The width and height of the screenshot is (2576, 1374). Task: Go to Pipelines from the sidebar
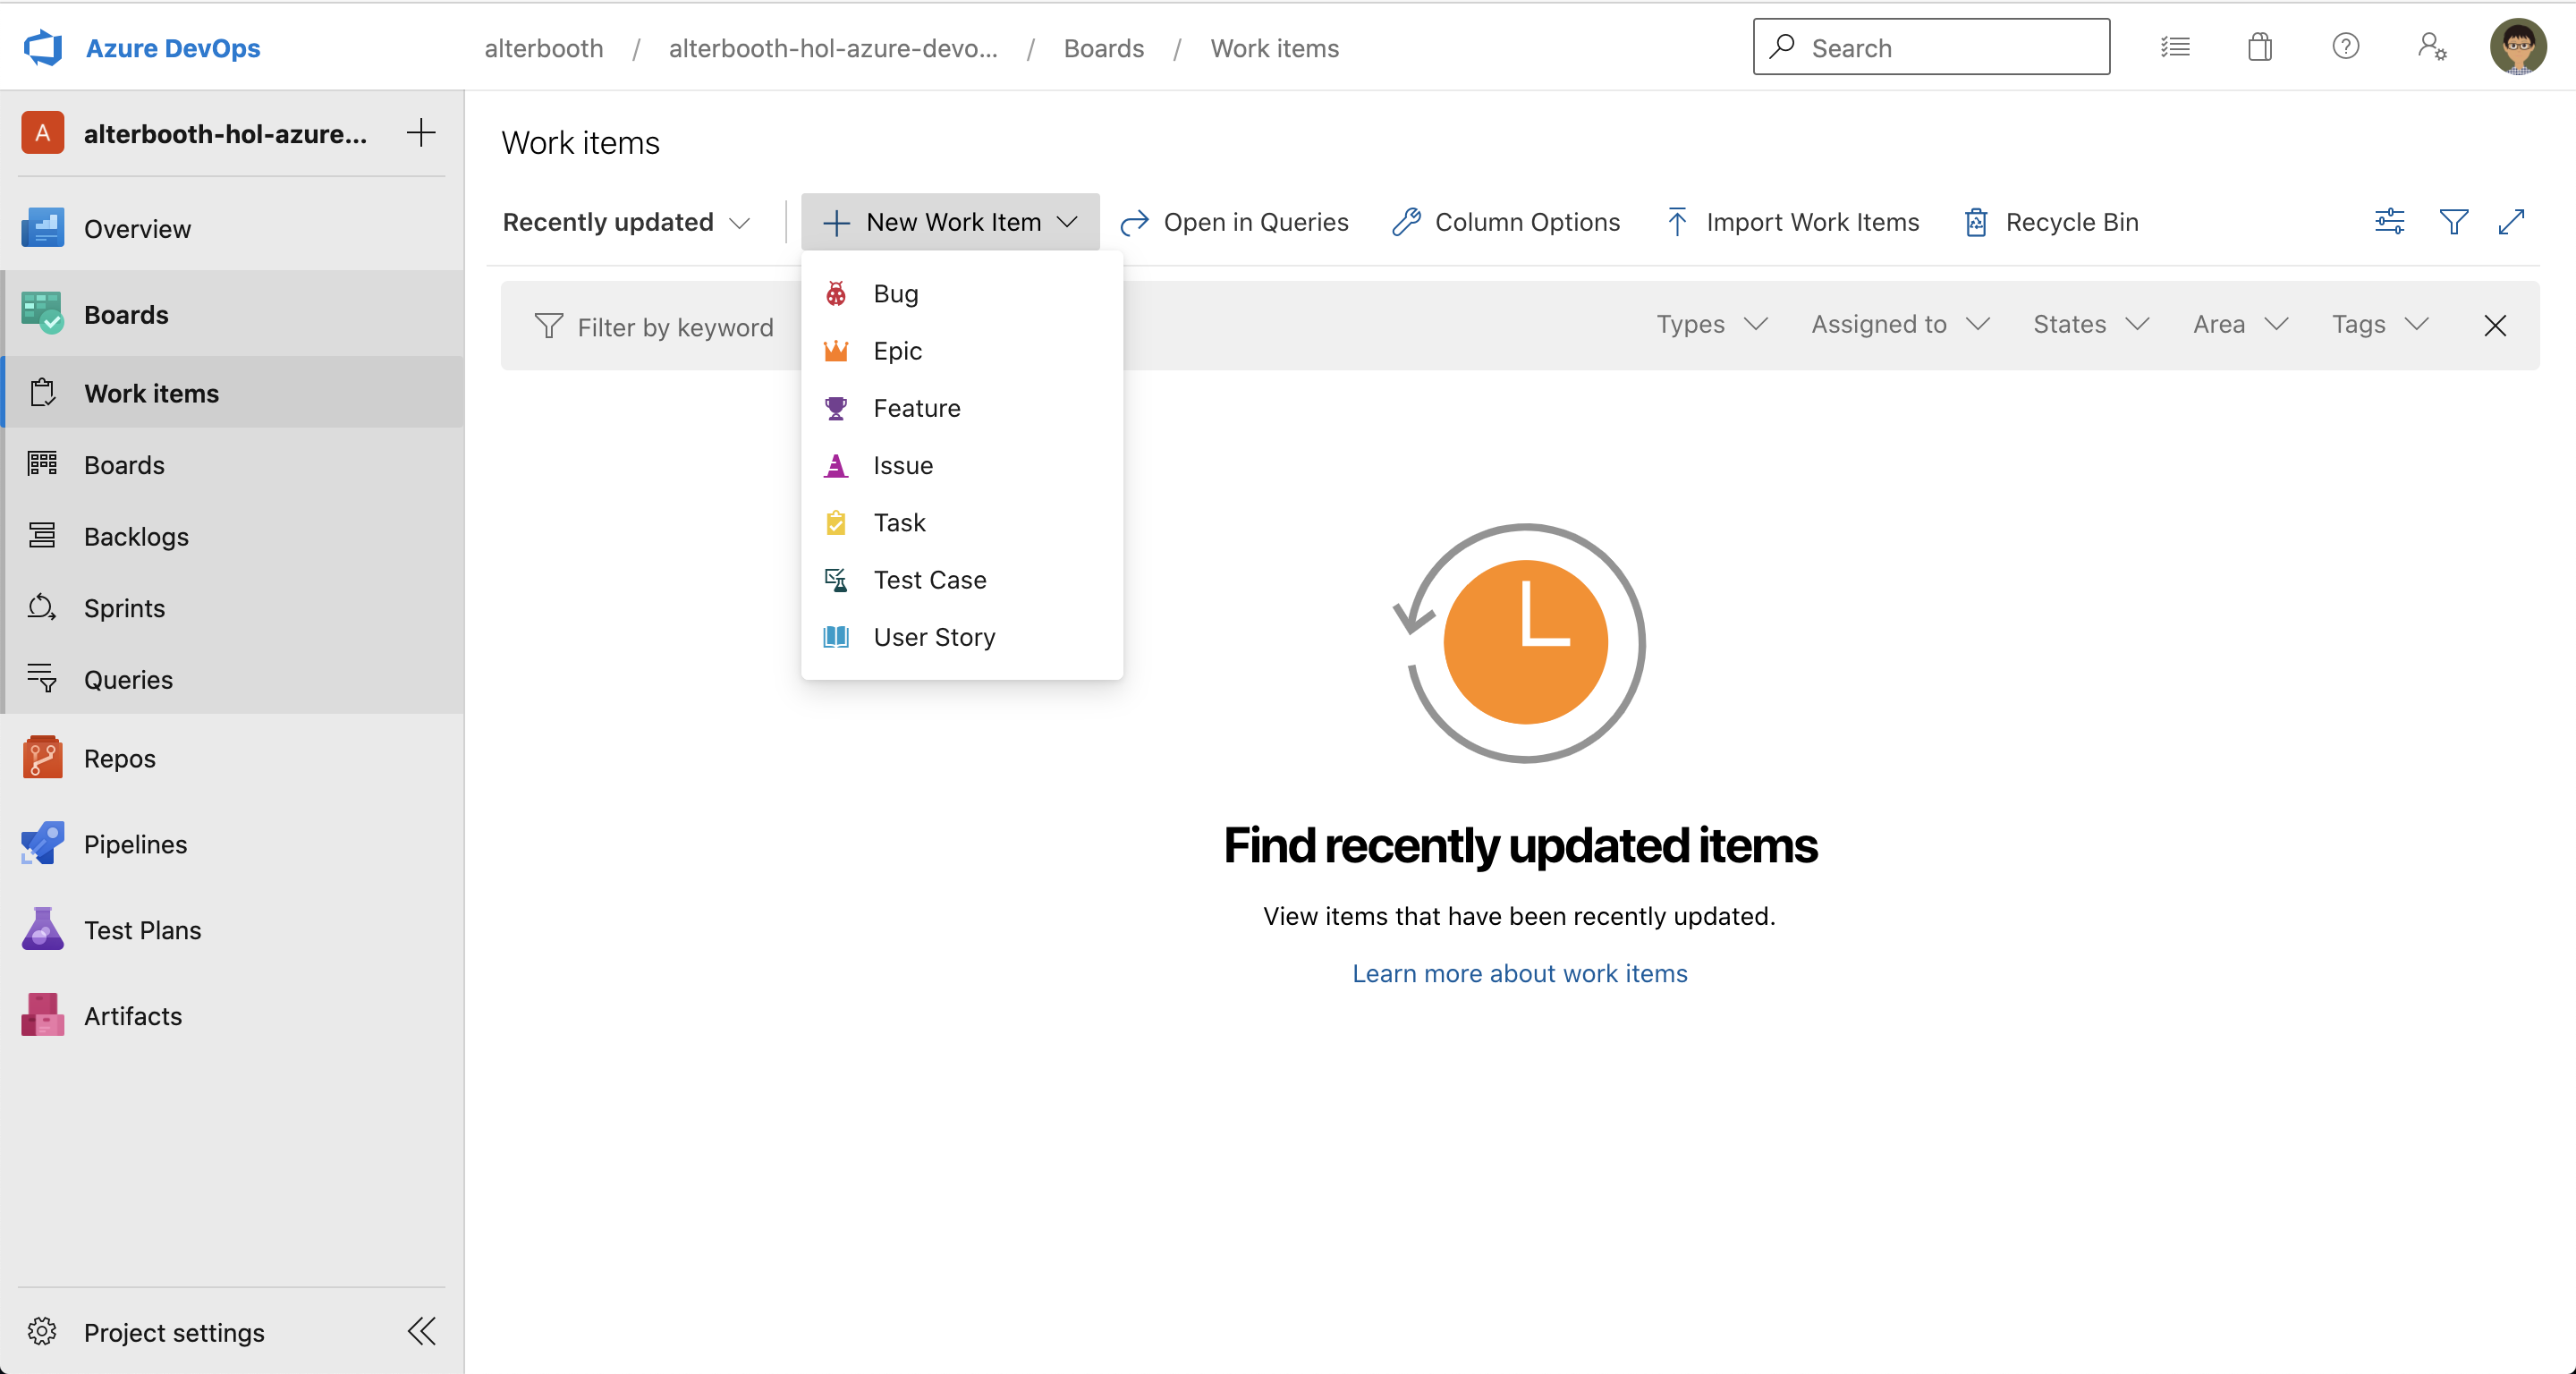point(135,844)
